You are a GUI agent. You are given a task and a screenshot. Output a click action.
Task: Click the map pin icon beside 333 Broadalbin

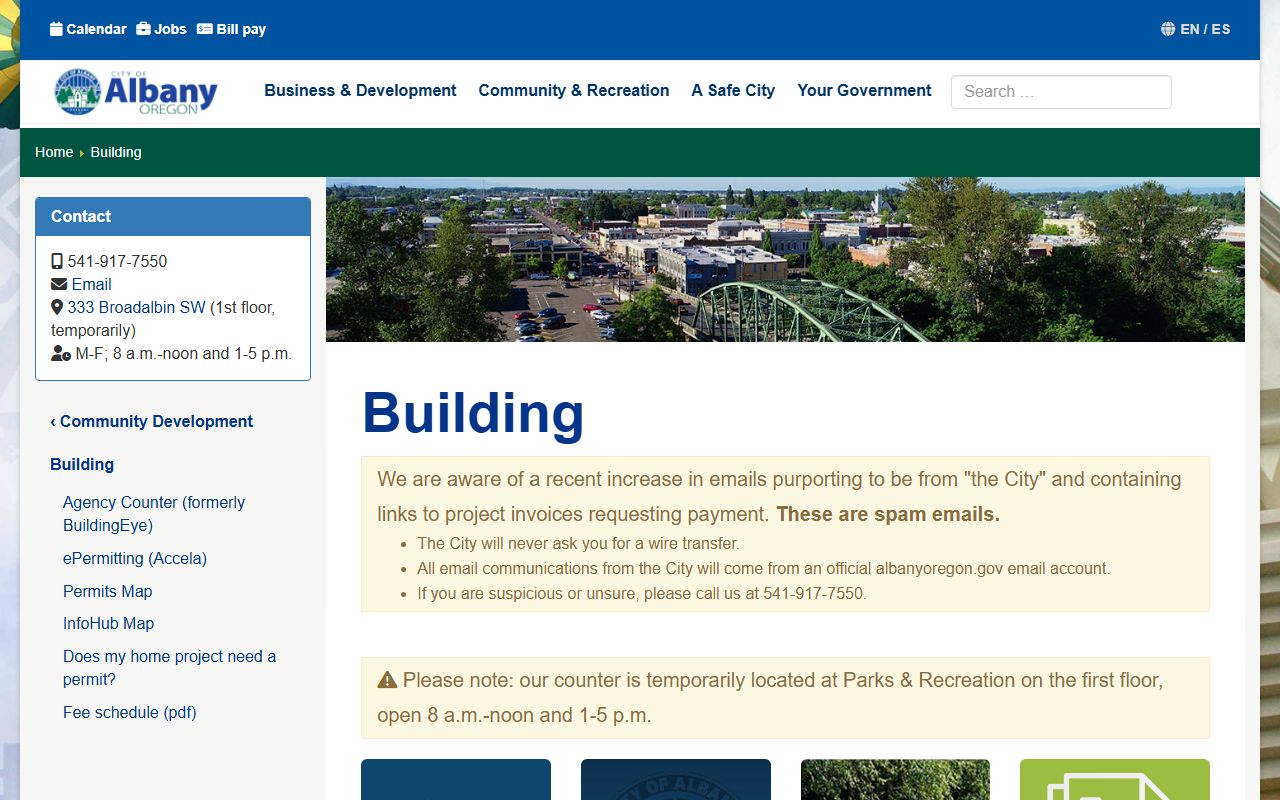(x=57, y=307)
